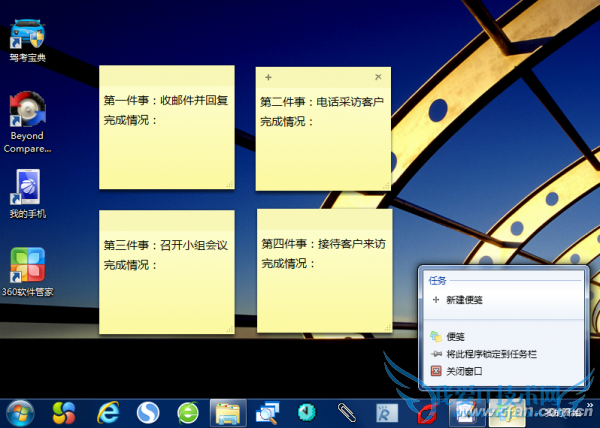Screen dimensions: 600x428
Task: Open the notepad-with-pencil icon in taskbar
Action: [x=466, y=413]
